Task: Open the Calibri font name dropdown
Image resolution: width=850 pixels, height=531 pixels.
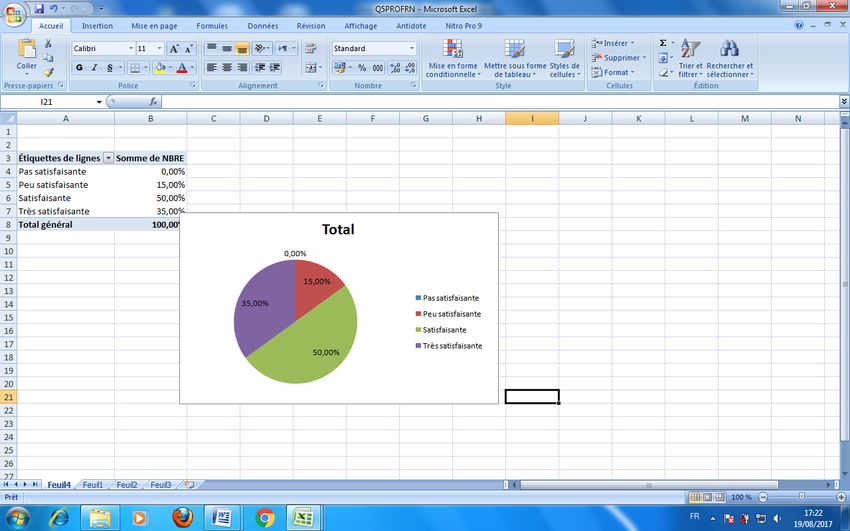Action: [131, 49]
